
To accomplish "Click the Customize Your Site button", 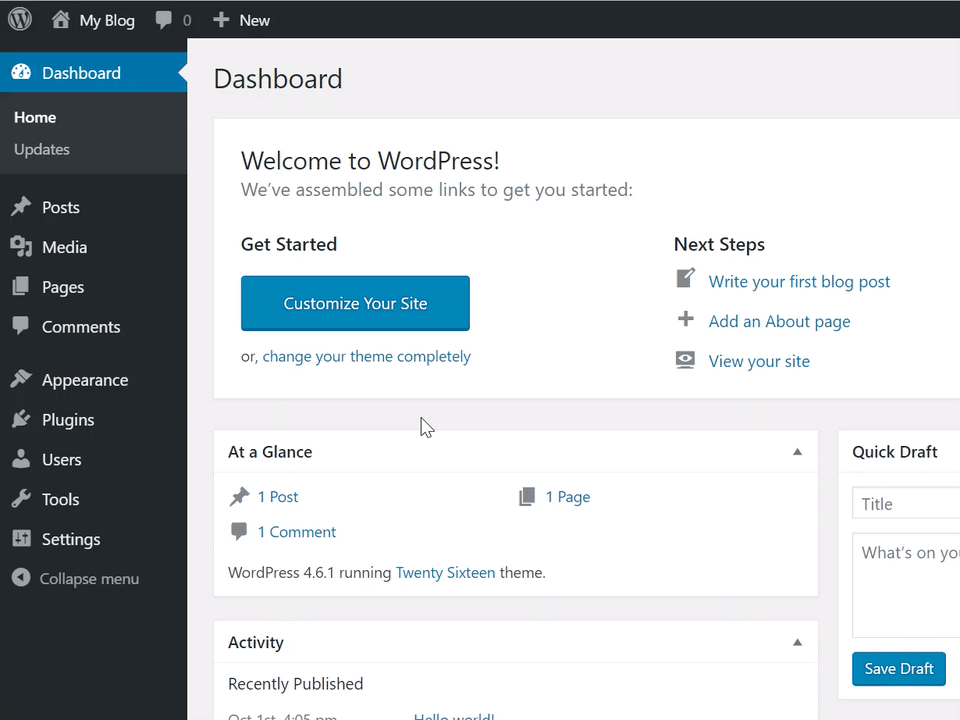I will (355, 303).
